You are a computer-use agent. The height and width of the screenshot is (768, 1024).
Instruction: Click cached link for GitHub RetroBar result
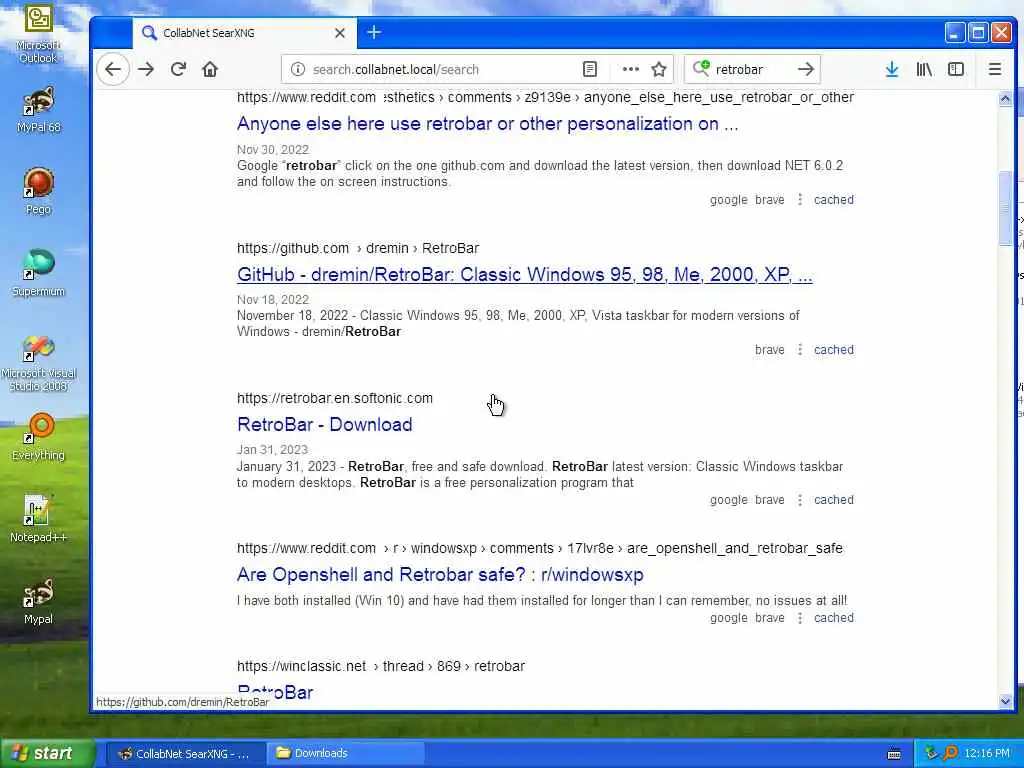click(x=833, y=350)
